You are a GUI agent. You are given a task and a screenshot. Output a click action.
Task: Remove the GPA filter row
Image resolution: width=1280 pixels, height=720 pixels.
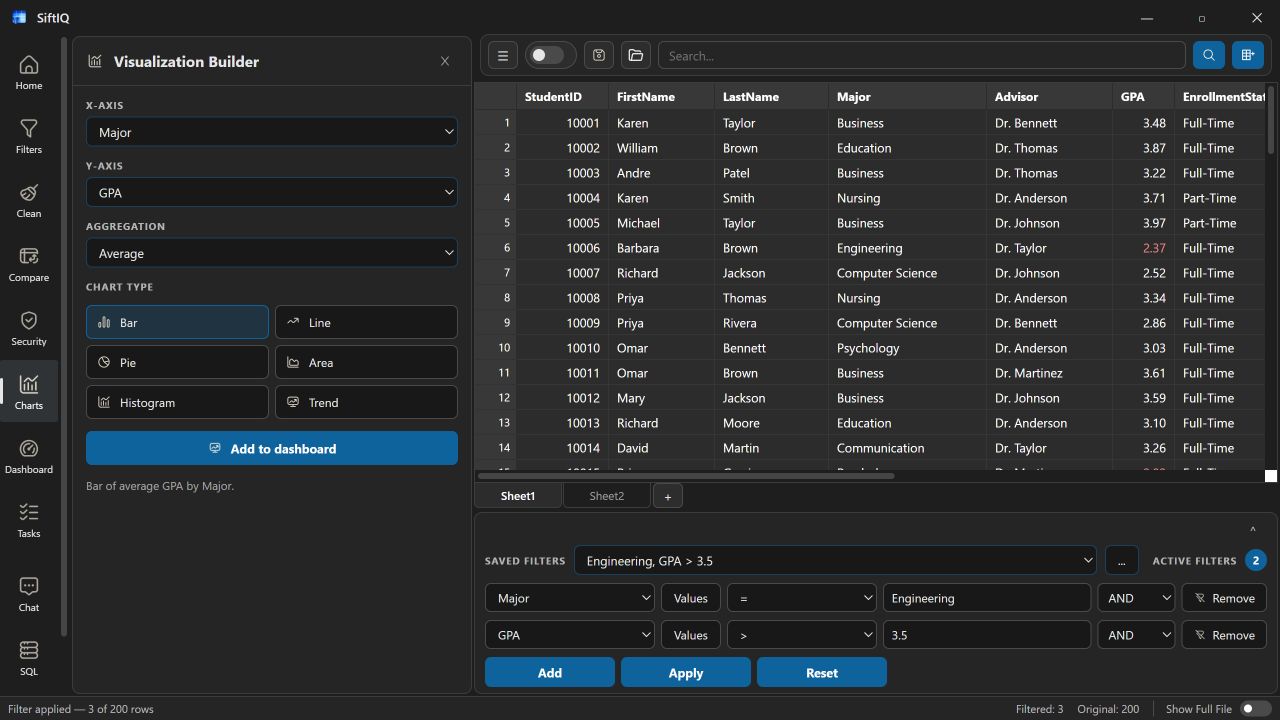(x=1224, y=635)
